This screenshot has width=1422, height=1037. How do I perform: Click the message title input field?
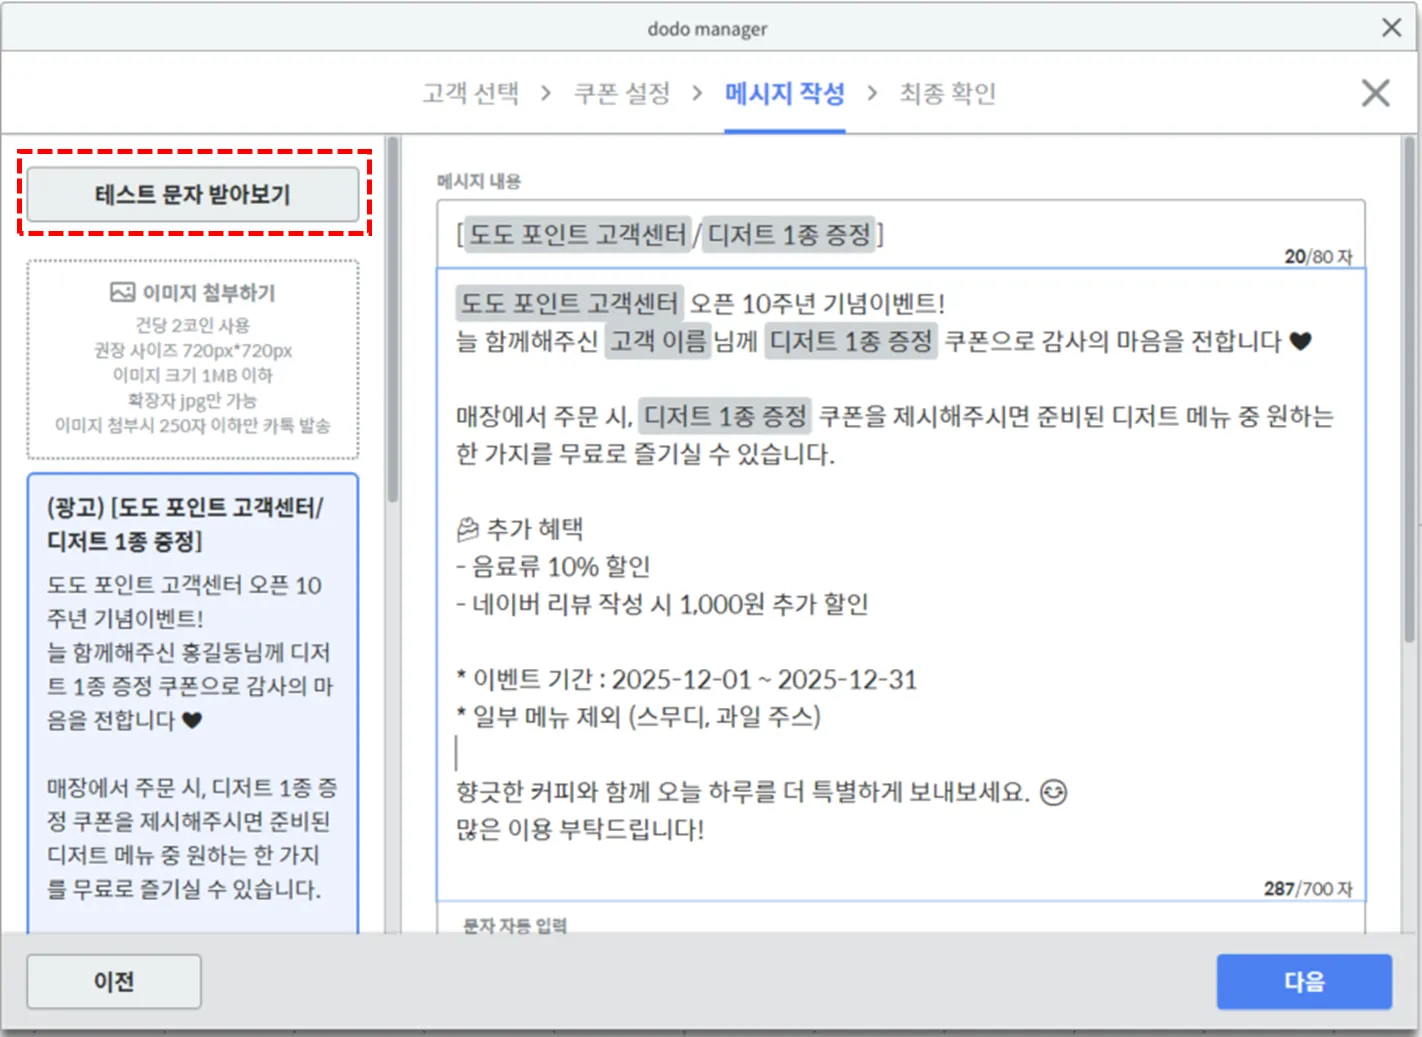tap(901, 234)
